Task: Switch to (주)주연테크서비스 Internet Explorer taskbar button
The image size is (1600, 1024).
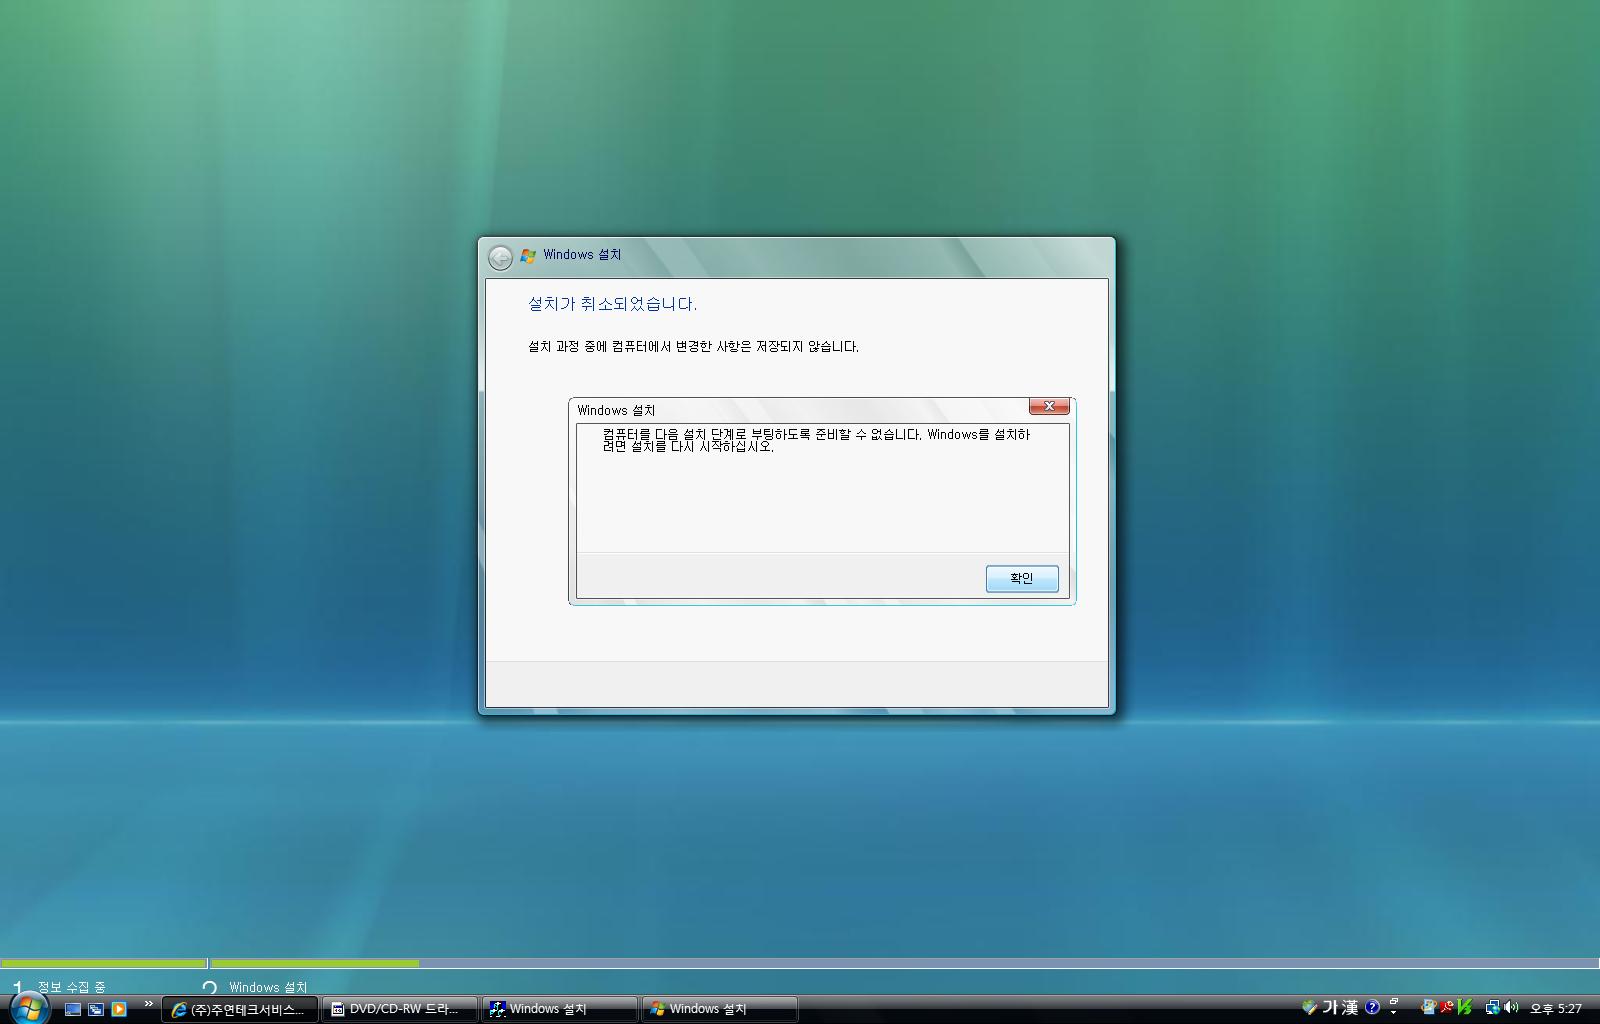Action: pyautogui.click(x=240, y=1009)
